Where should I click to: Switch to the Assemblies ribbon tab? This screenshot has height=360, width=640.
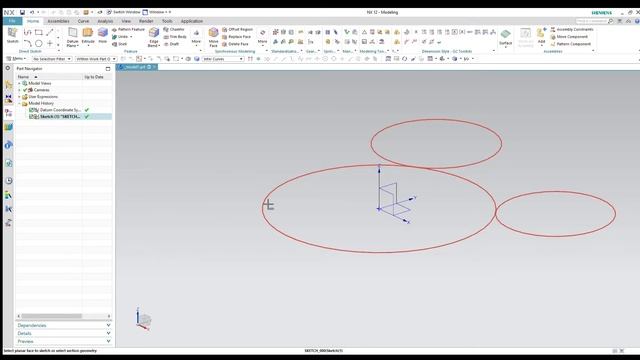[x=58, y=21]
